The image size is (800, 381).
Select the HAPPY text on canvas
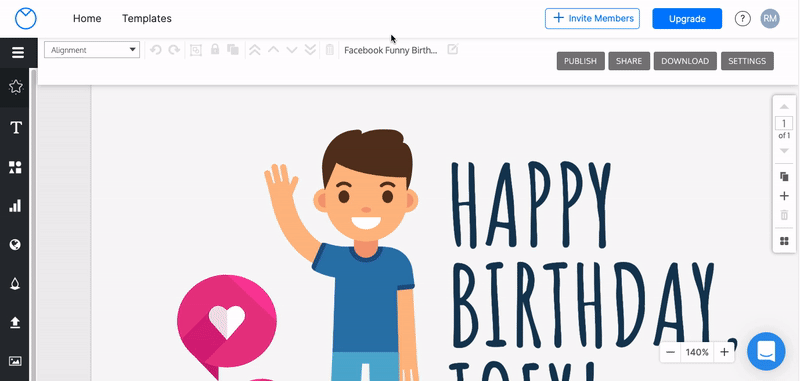pyautogui.click(x=531, y=204)
